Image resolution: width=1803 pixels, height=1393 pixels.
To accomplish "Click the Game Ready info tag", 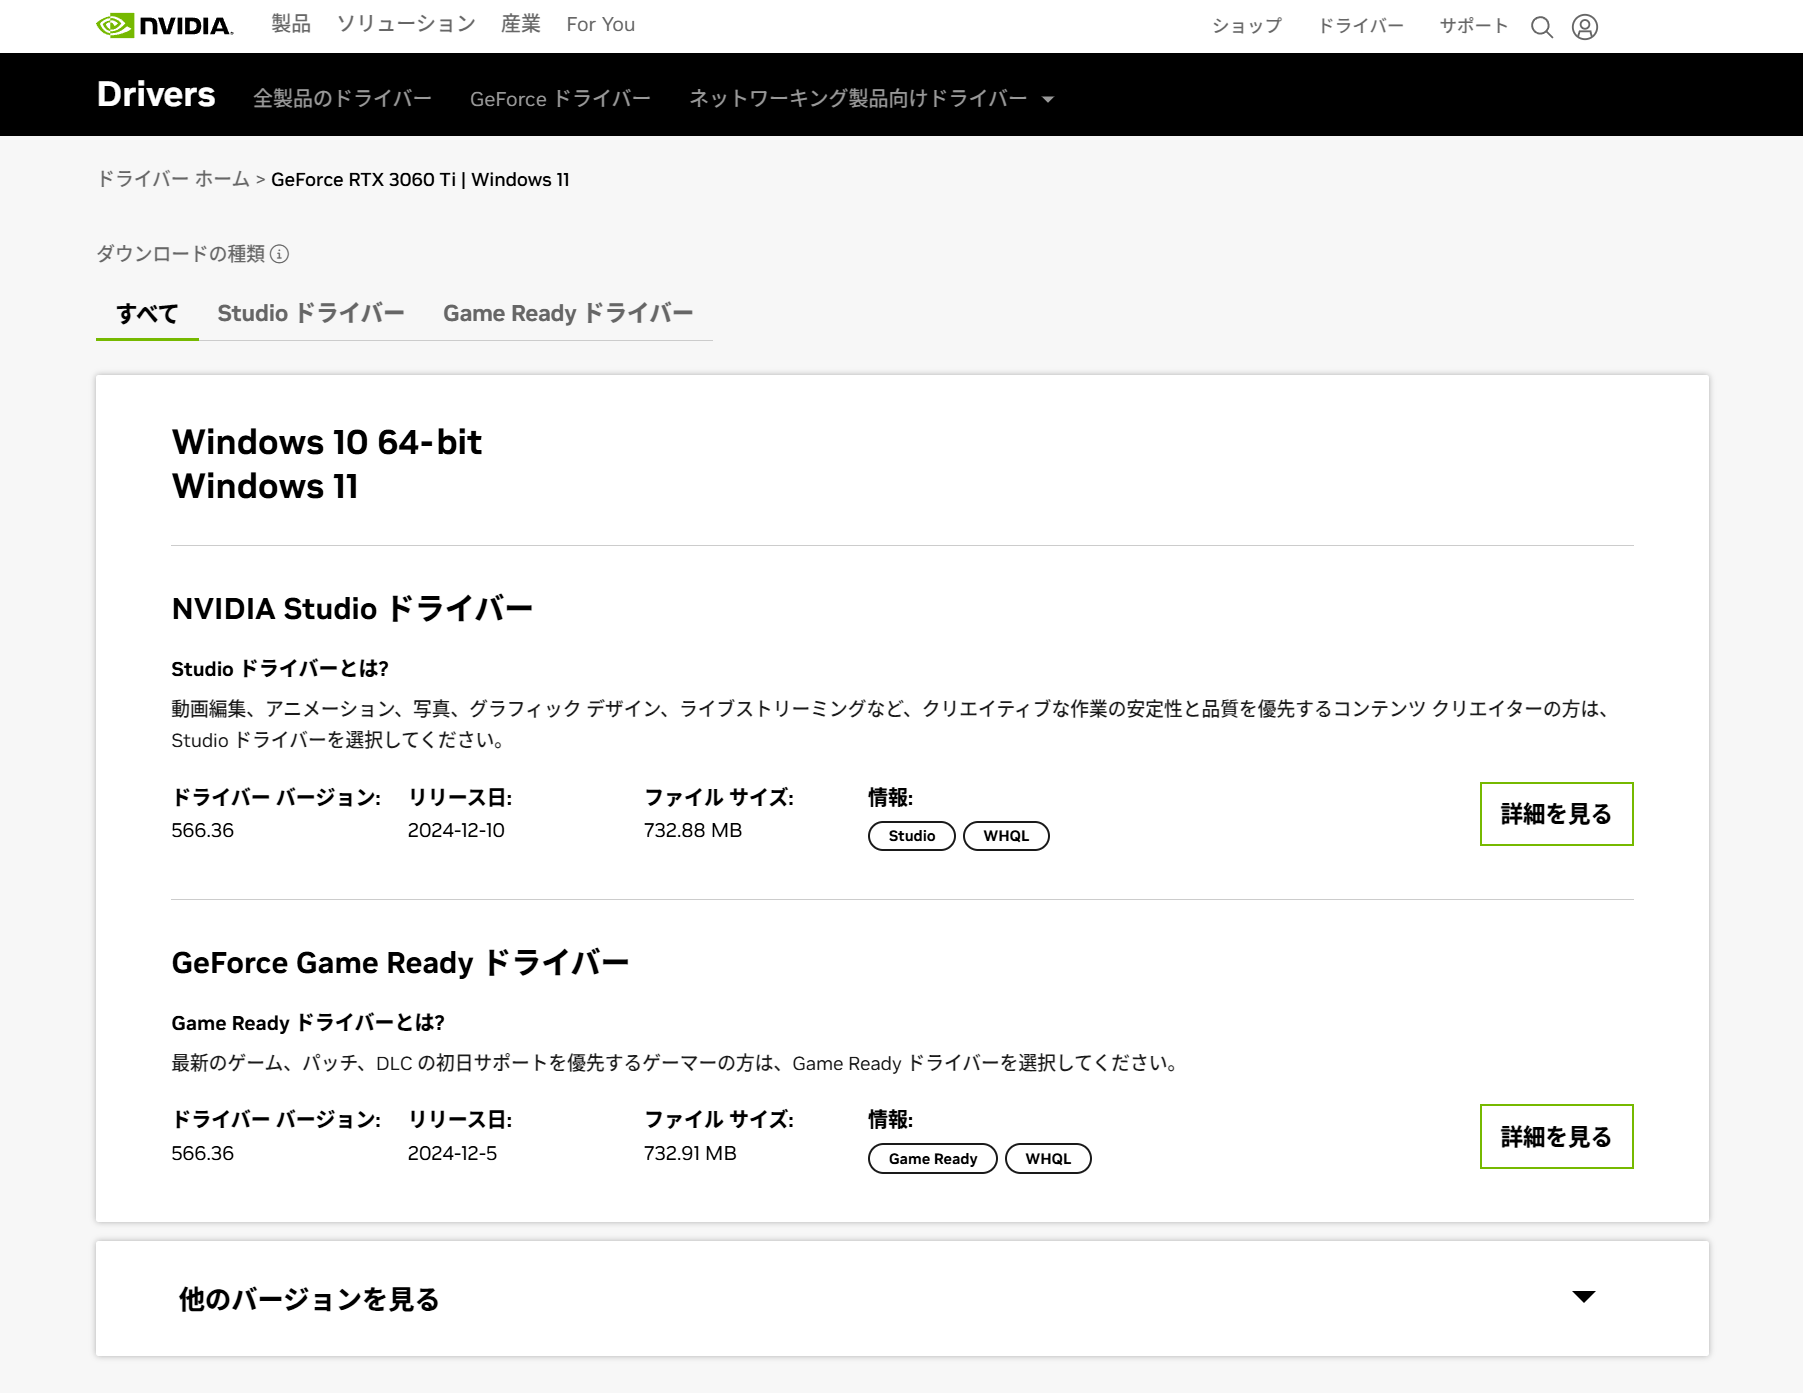I will click(x=933, y=1159).
